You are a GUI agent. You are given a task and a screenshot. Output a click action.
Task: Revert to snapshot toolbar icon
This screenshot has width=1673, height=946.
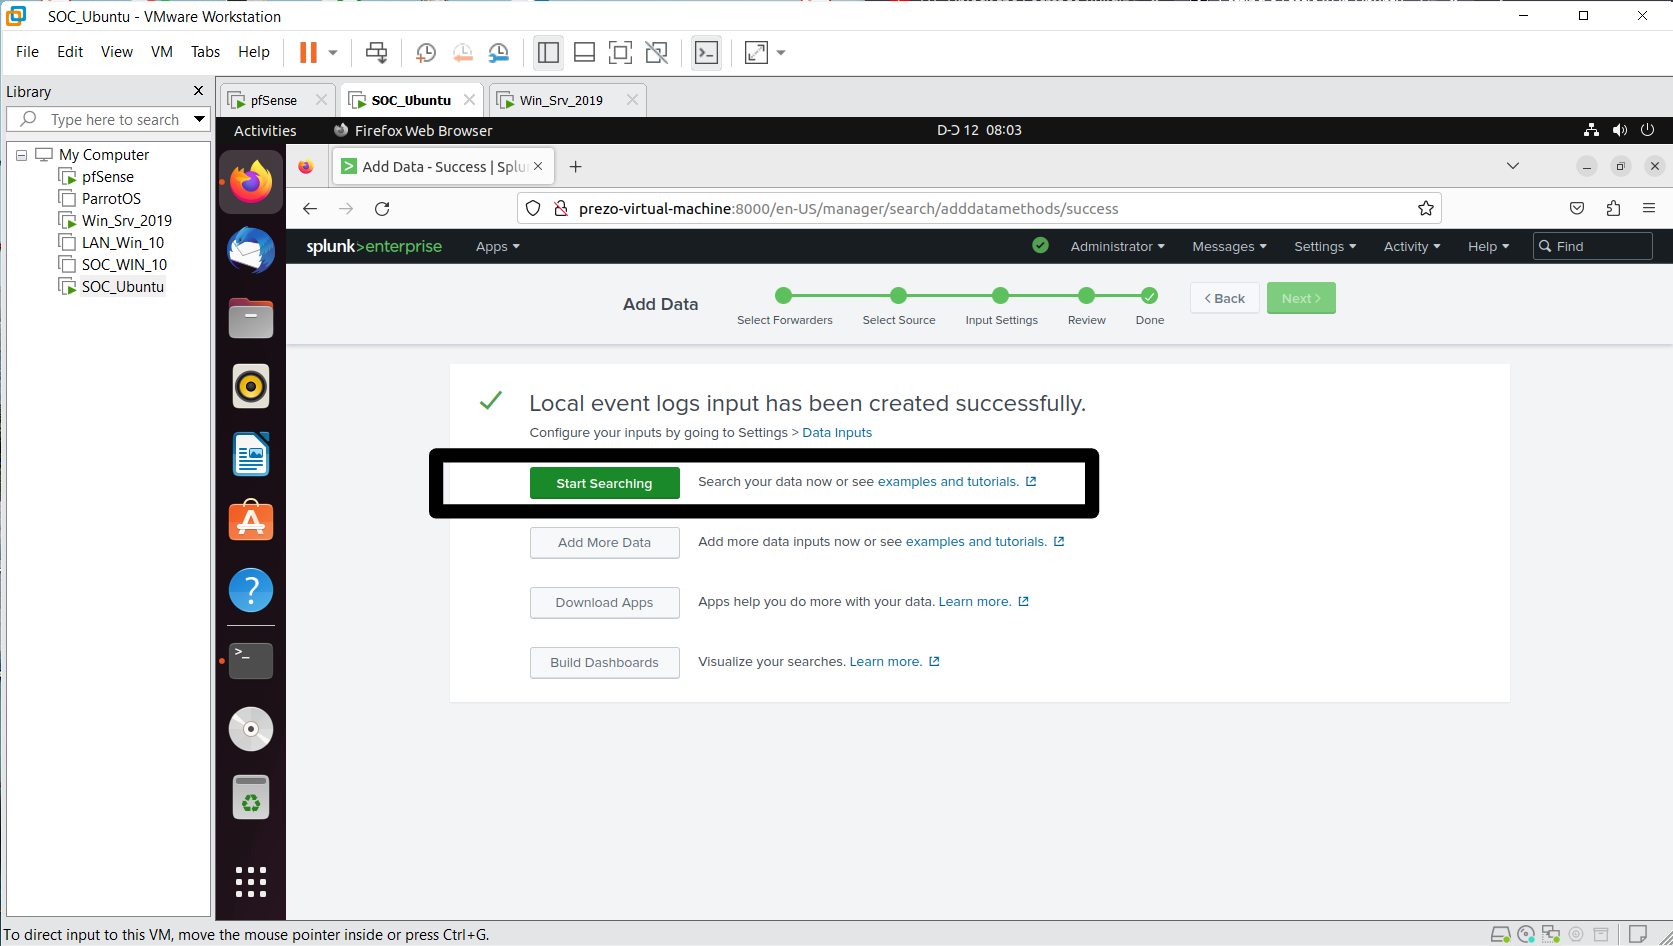(x=462, y=53)
